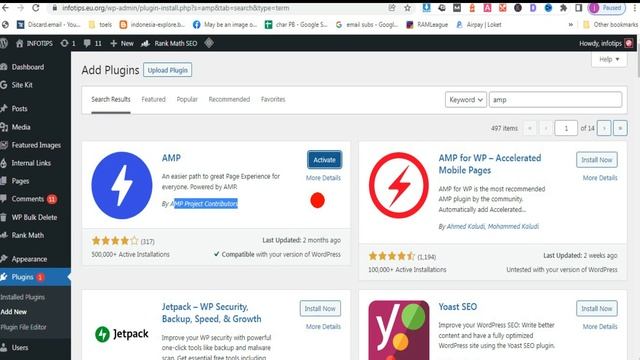Open the browser extensions puzzle icon
Viewport: 640px width, 360px height.
(x=563, y=8)
